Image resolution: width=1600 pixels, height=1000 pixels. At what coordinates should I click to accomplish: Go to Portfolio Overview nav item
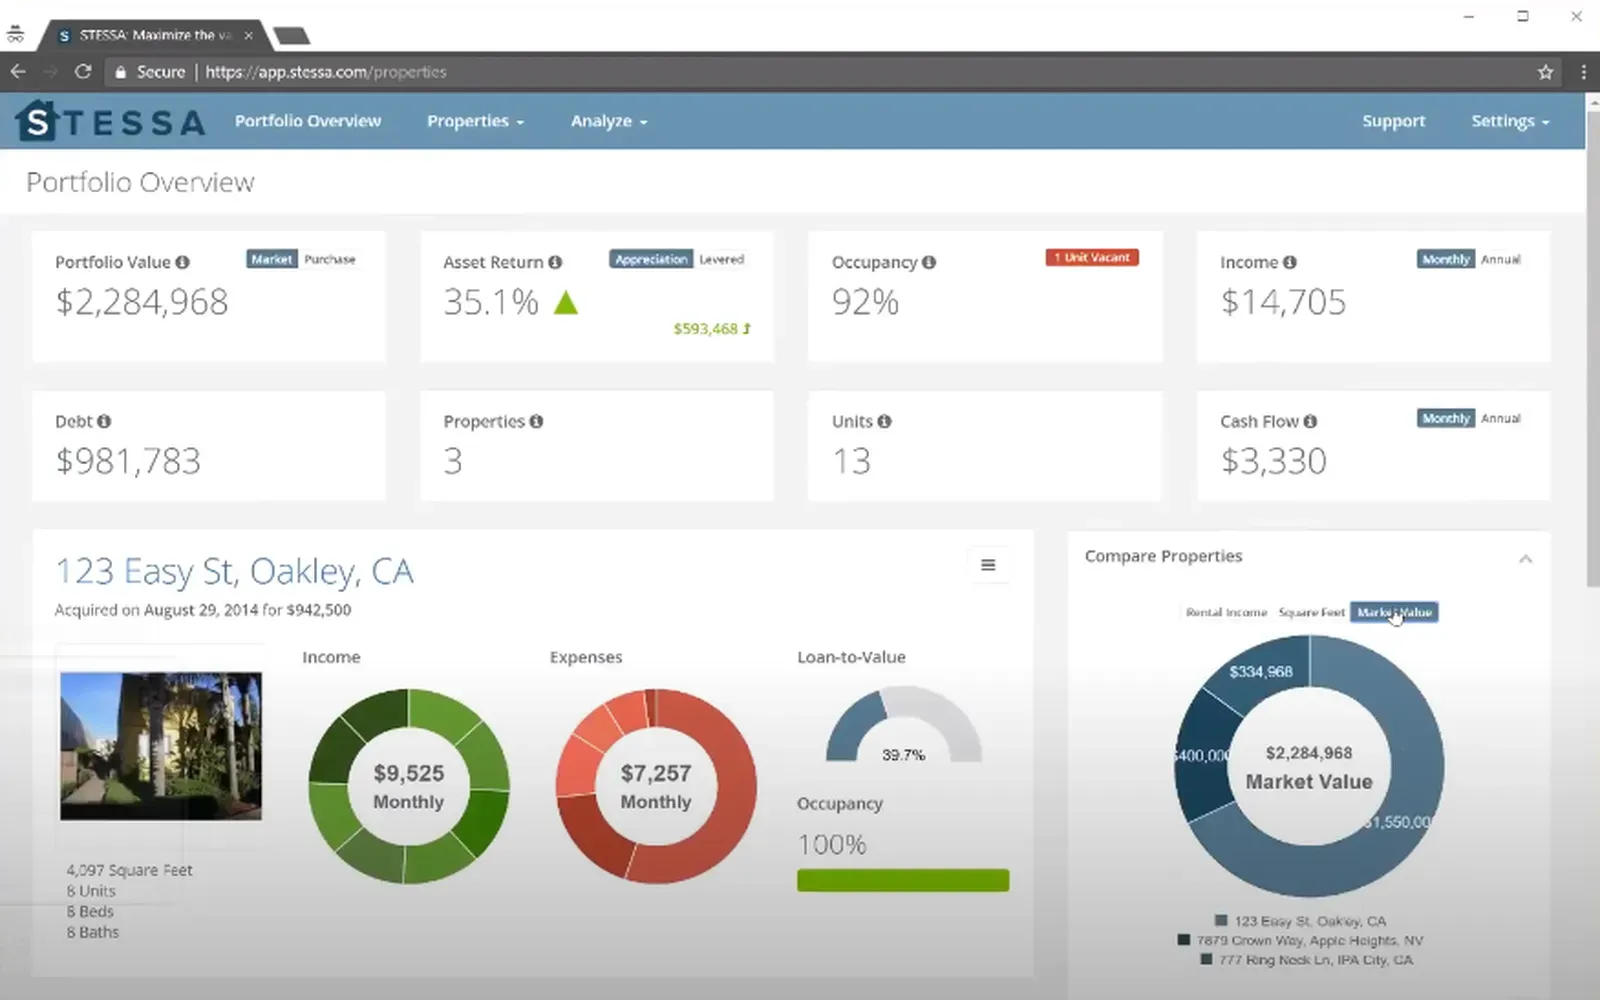(308, 121)
